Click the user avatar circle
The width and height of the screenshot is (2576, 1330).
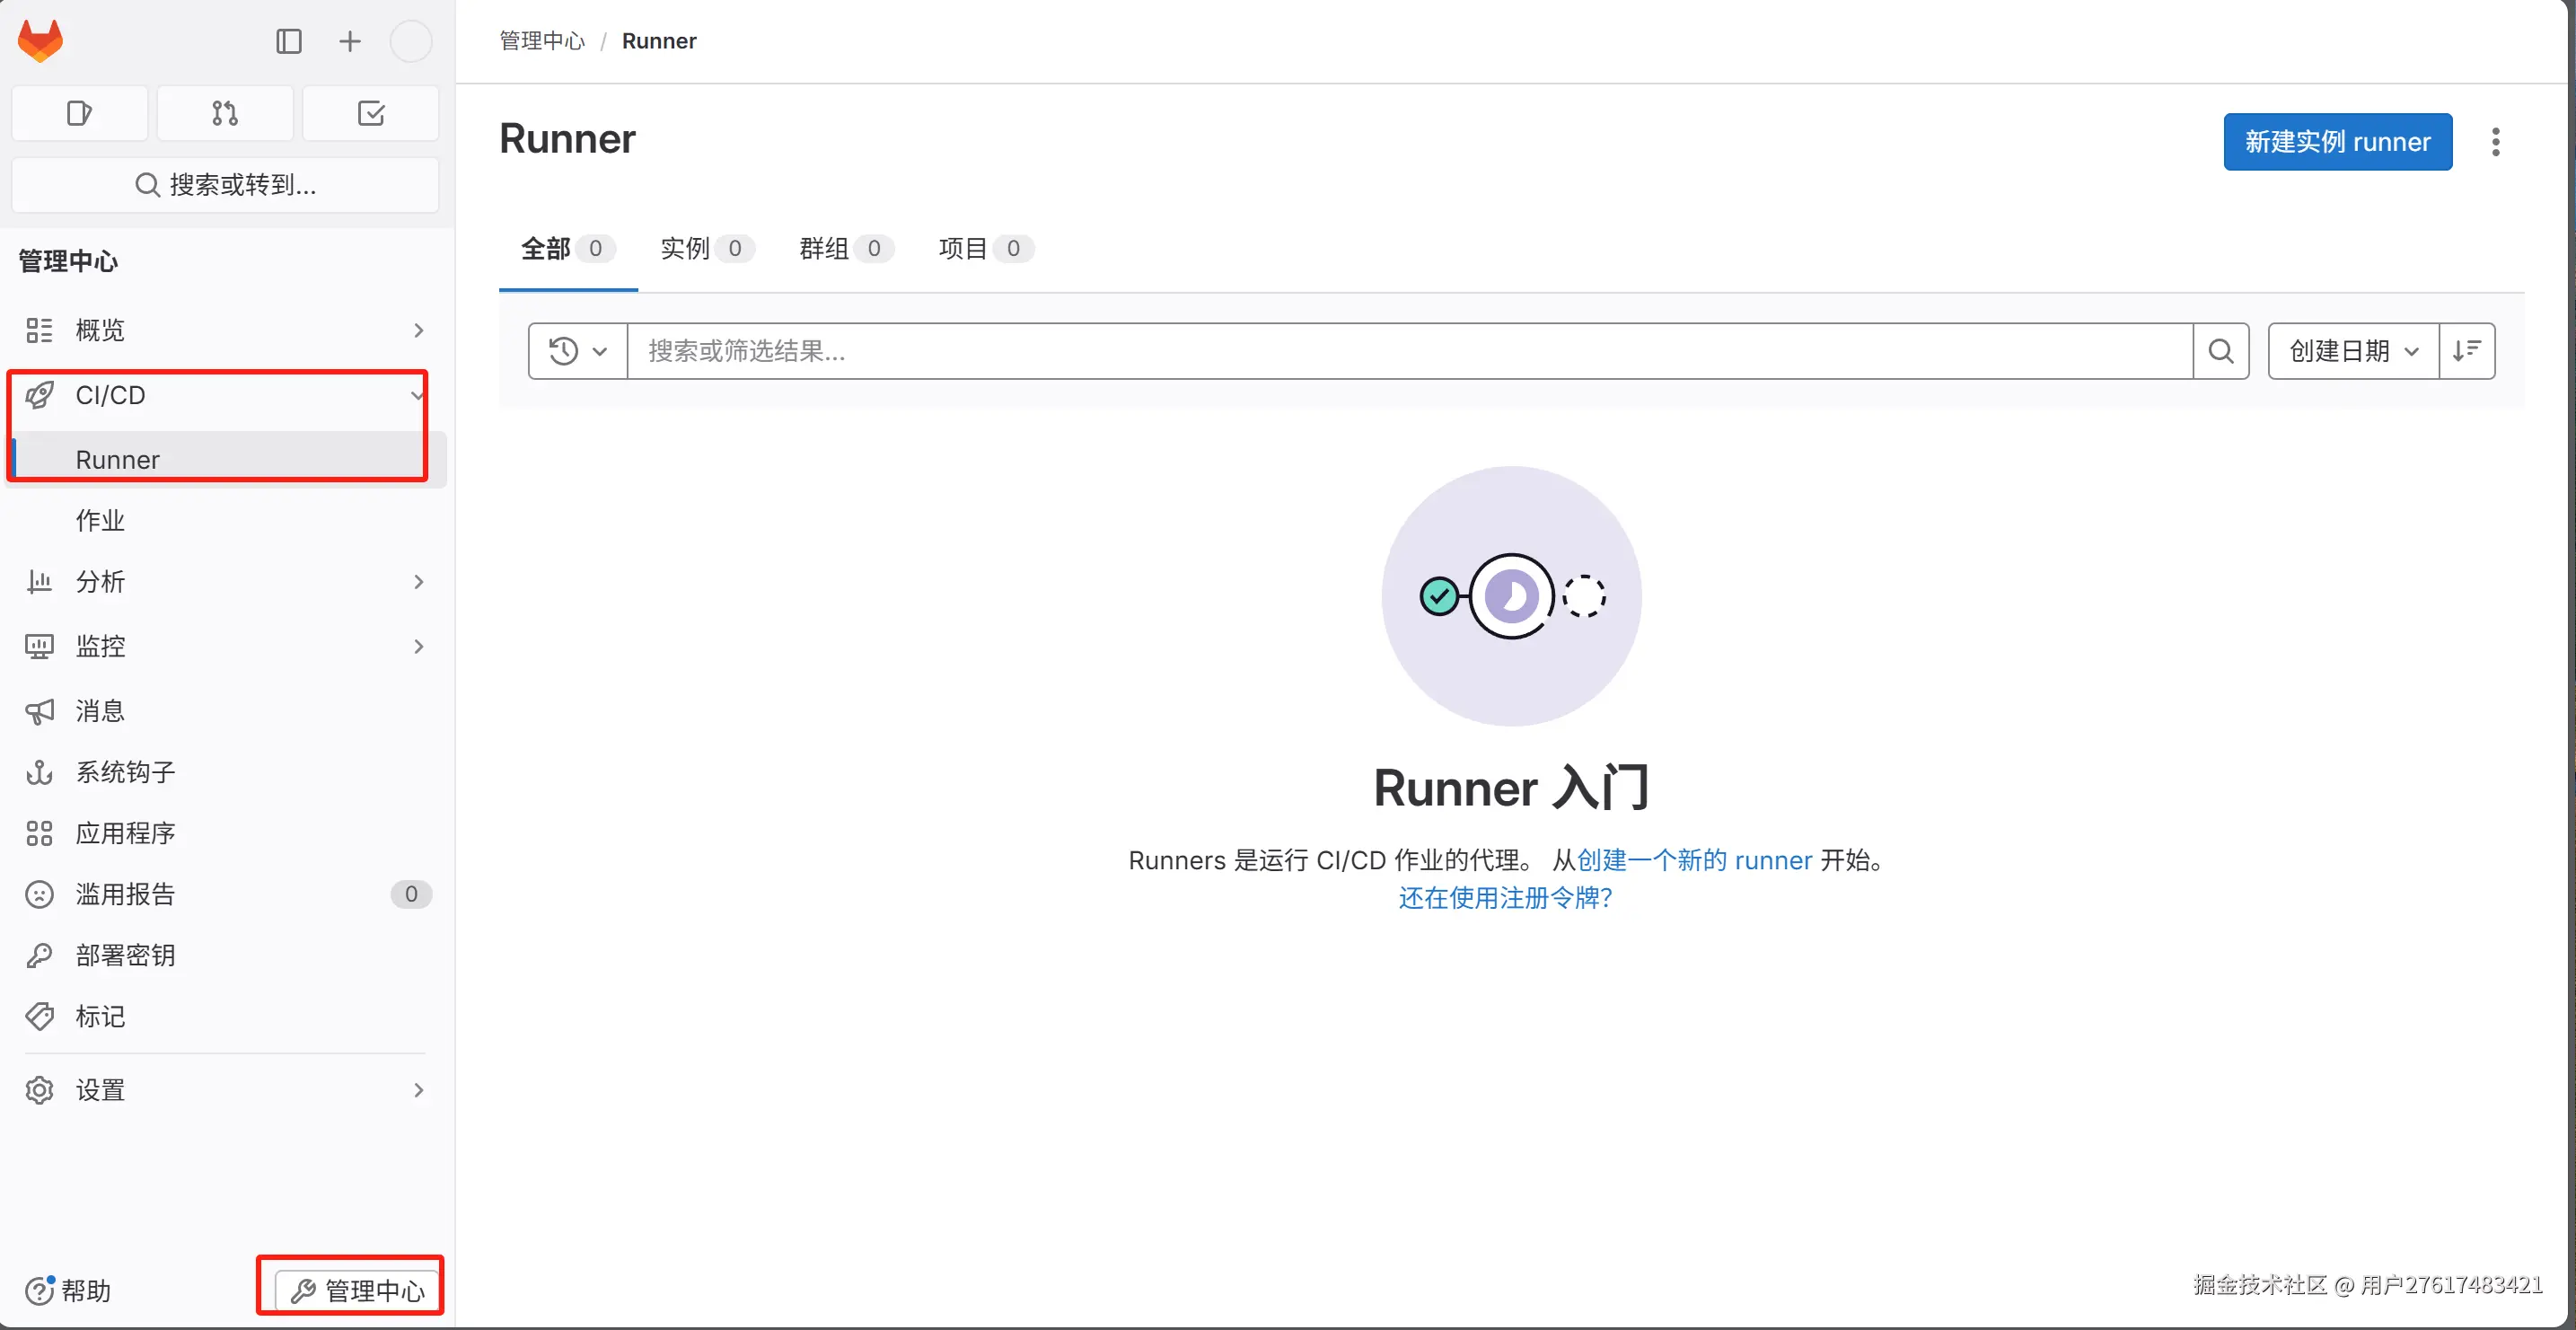coord(410,41)
